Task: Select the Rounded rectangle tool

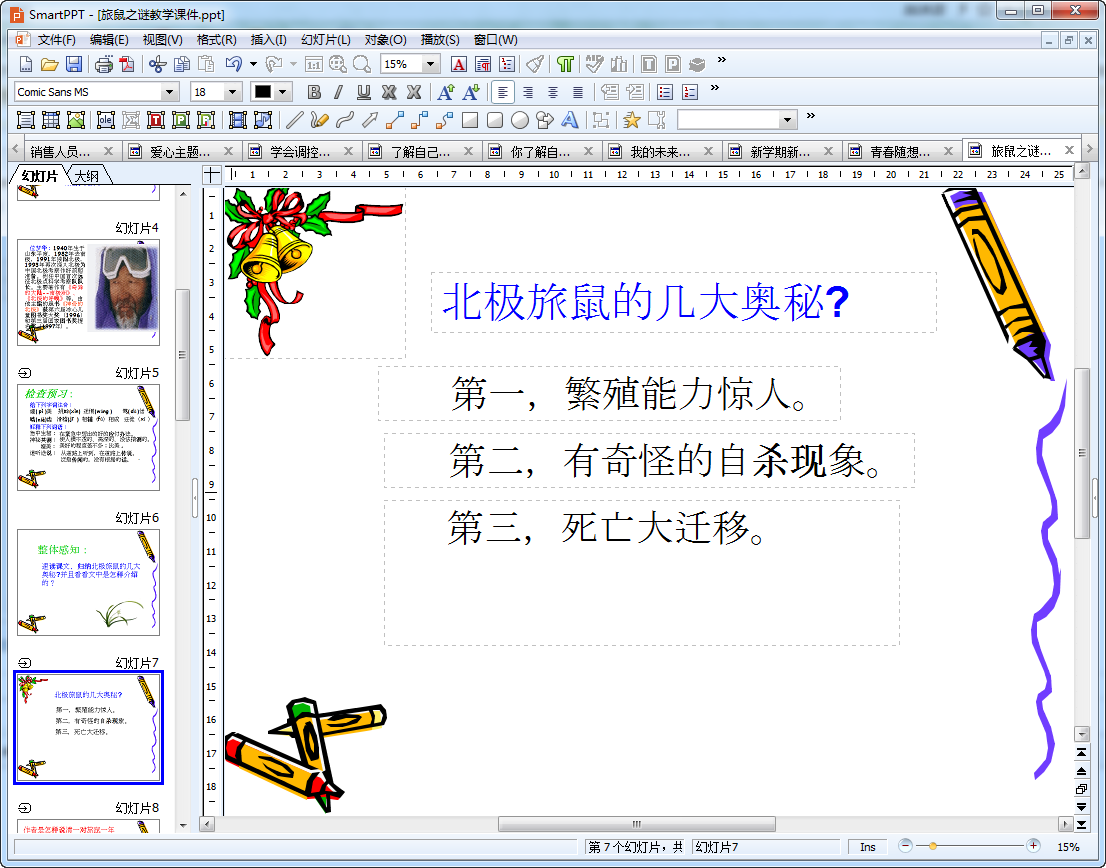Action: [495, 120]
